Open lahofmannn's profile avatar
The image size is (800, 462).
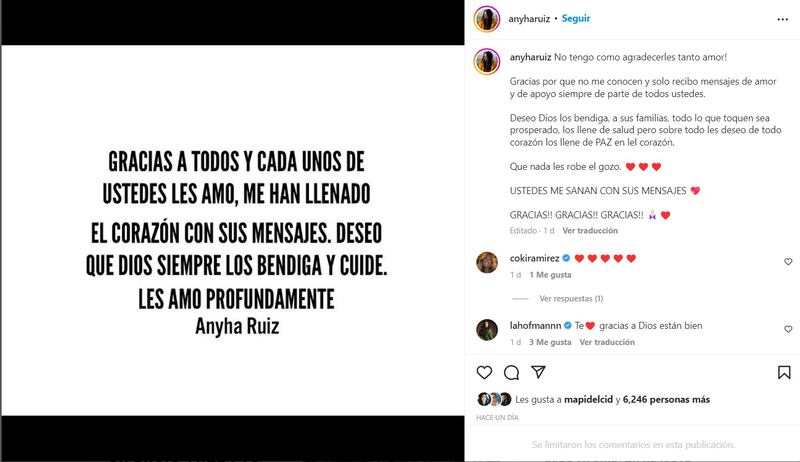487,330
